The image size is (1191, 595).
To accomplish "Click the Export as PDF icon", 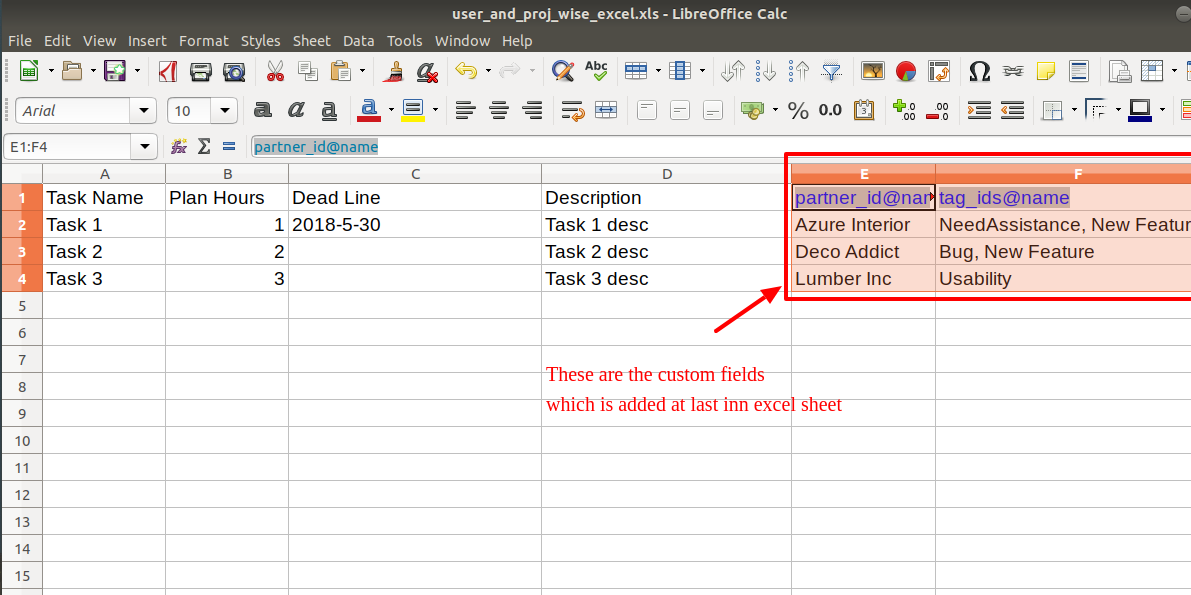I will [168, 71].
